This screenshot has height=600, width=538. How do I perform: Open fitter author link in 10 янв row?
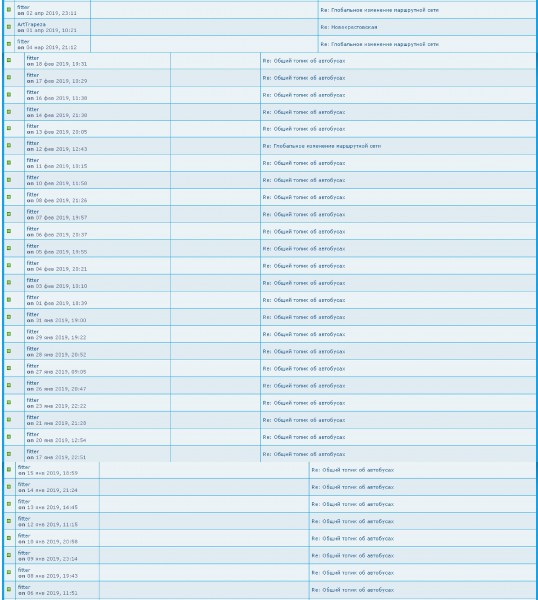point(24,536)
